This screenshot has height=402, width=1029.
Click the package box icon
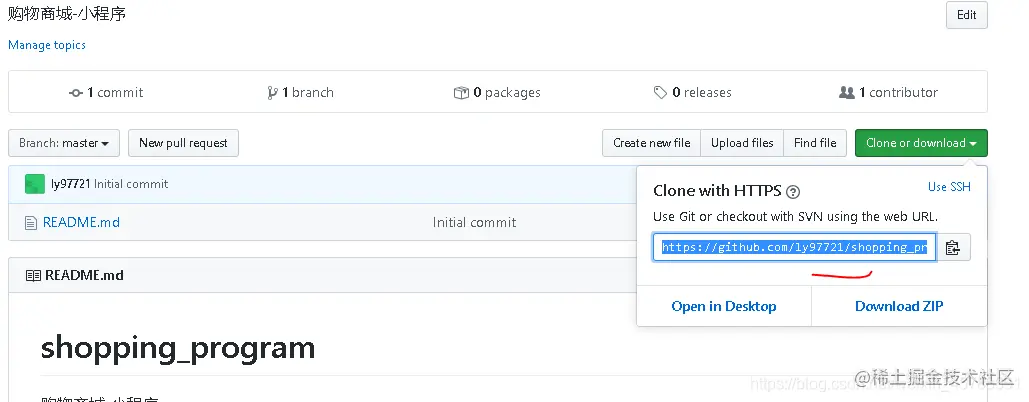click(x=461, y=93)
